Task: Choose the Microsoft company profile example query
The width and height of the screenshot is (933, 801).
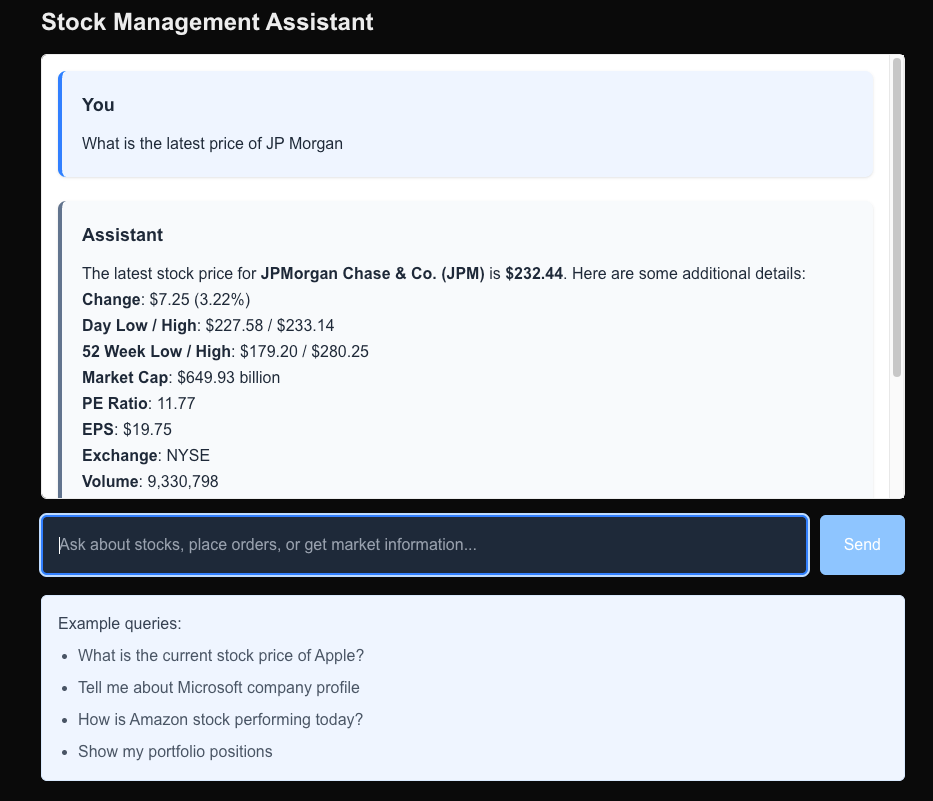Action: point(218,688)
